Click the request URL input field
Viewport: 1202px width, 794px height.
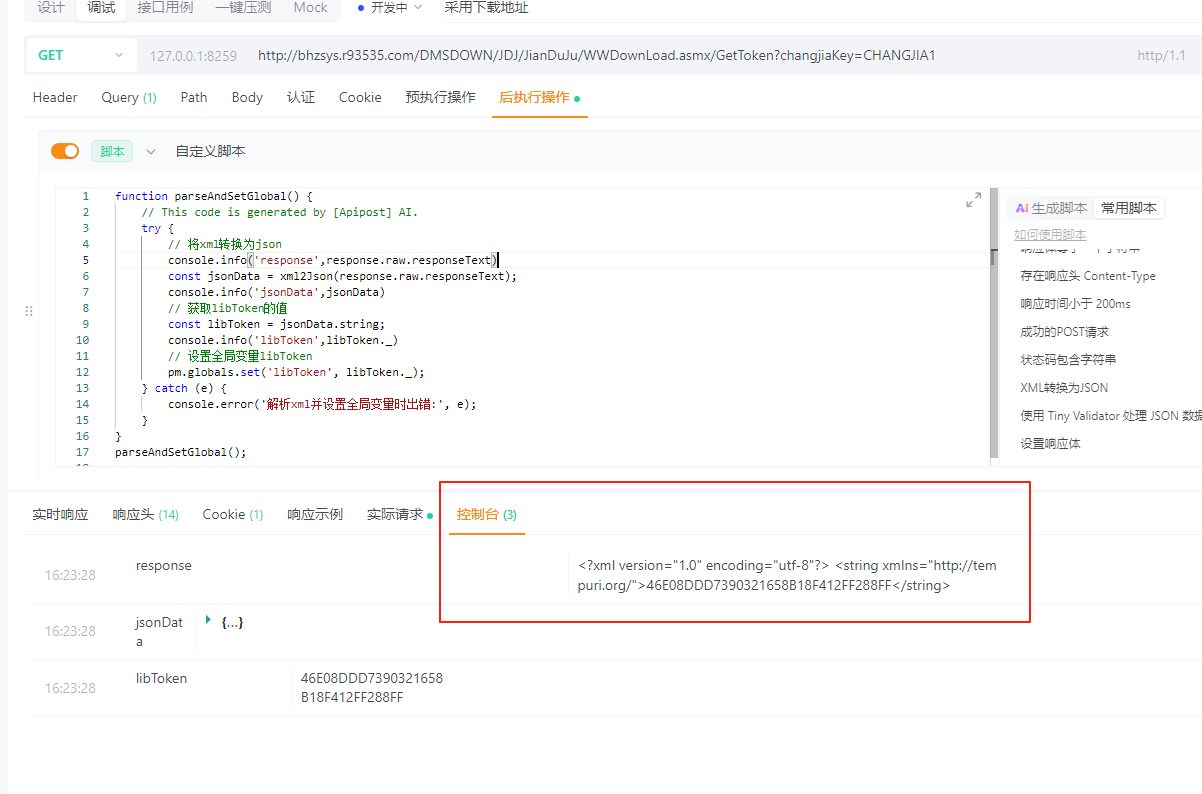pos(596,55)
